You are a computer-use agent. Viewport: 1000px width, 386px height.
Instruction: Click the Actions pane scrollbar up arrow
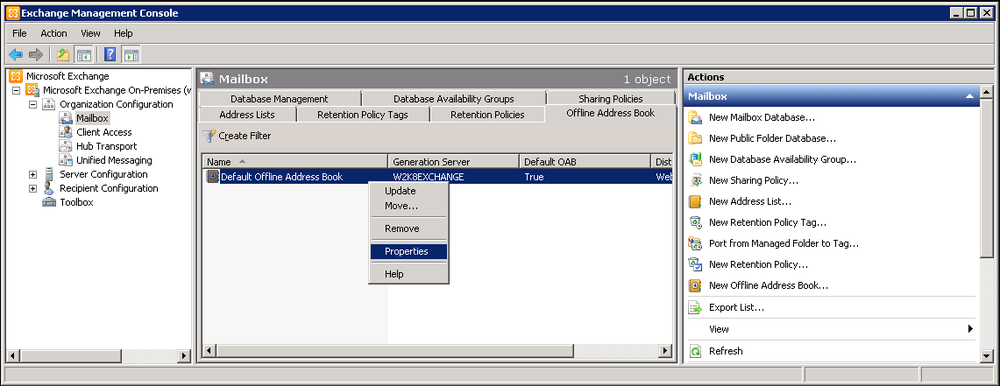(986, 93)
